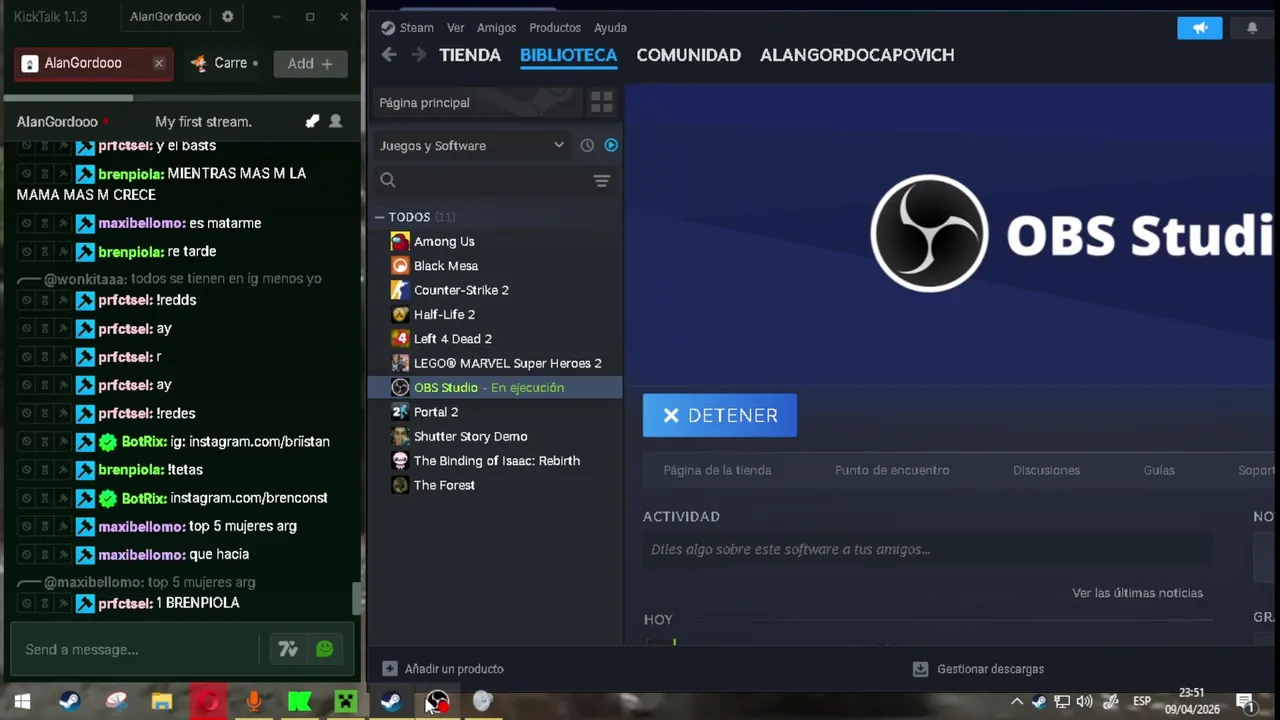This screenshot has width=1280, height=720.
Task: Open the chatters list user icon
Action: [336, 121]
